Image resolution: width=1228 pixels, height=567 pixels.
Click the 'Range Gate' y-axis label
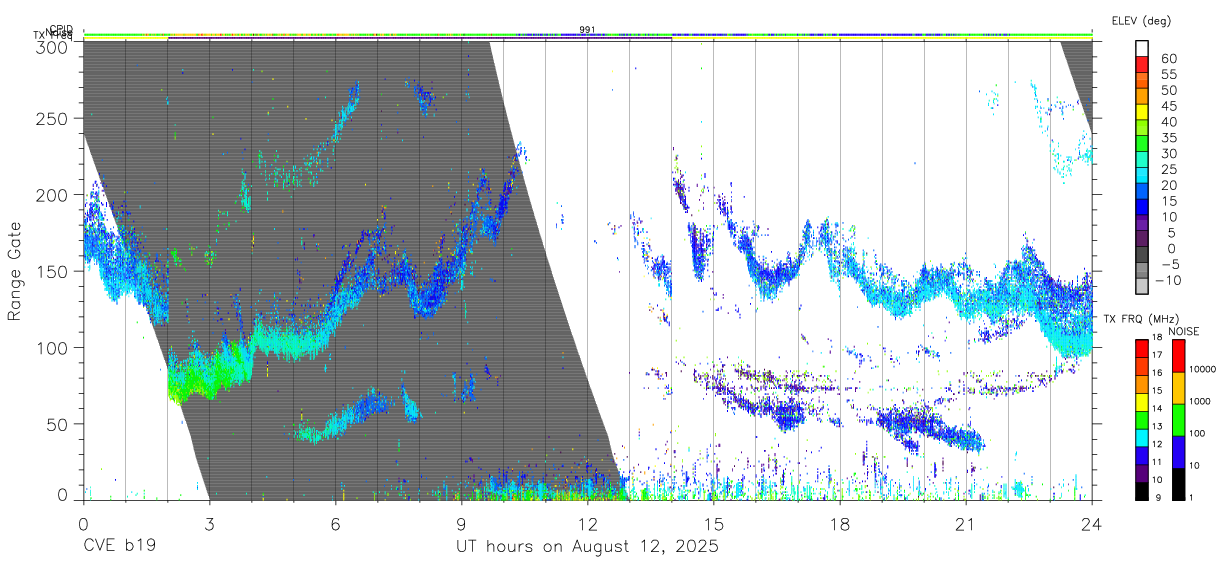[x=15, y=271]
